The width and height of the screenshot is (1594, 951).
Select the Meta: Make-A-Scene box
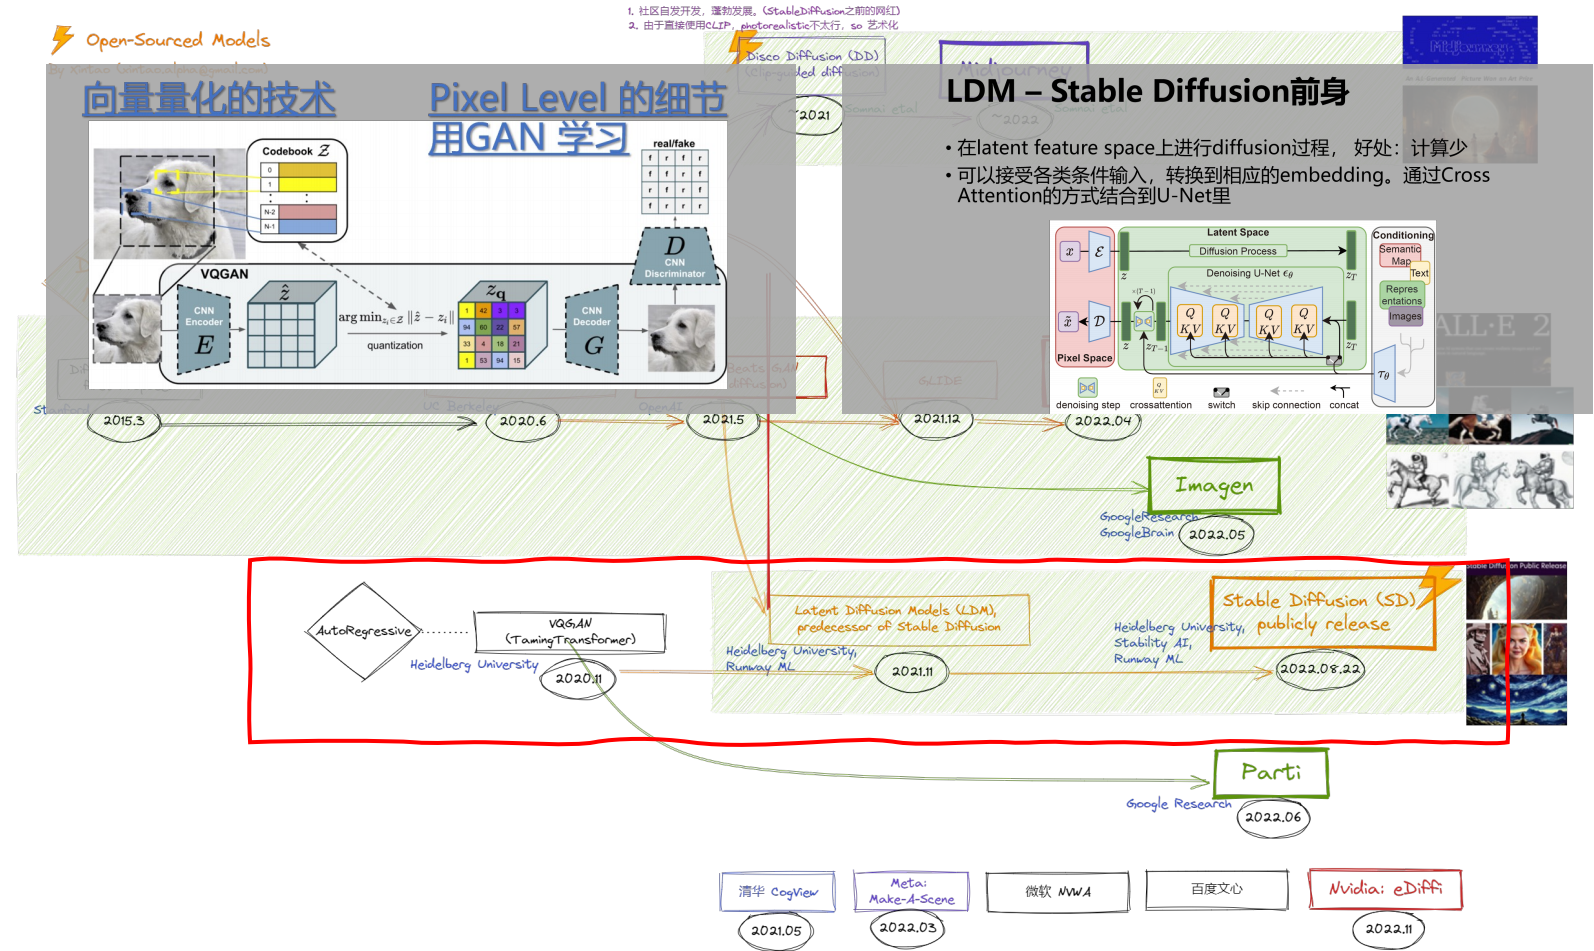[911, 890]
